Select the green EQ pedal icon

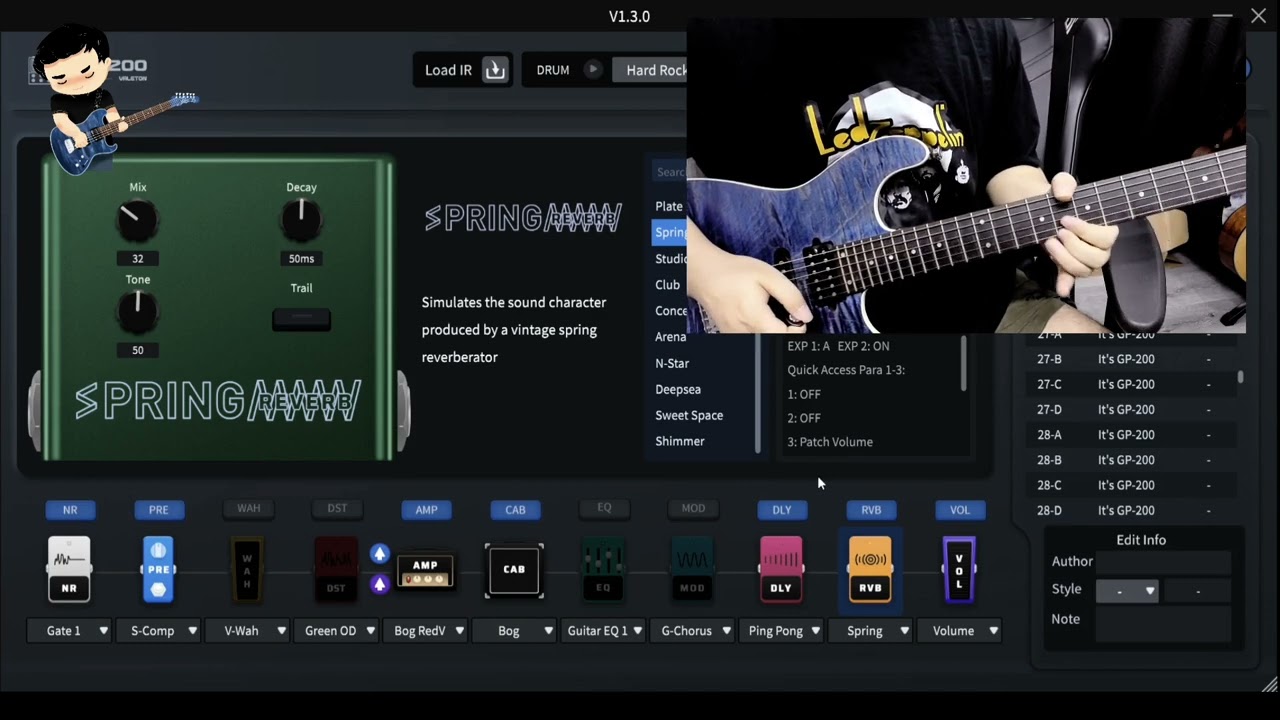pyautogui.click(x=603, y=569)
